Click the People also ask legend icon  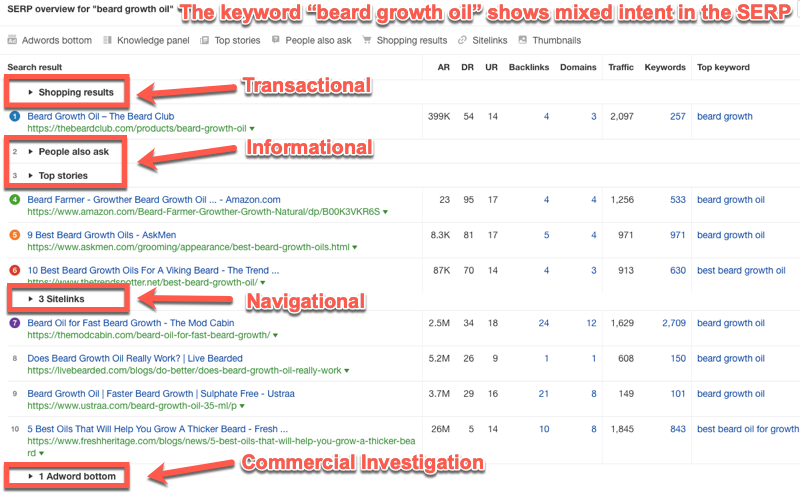coord(277,41)
